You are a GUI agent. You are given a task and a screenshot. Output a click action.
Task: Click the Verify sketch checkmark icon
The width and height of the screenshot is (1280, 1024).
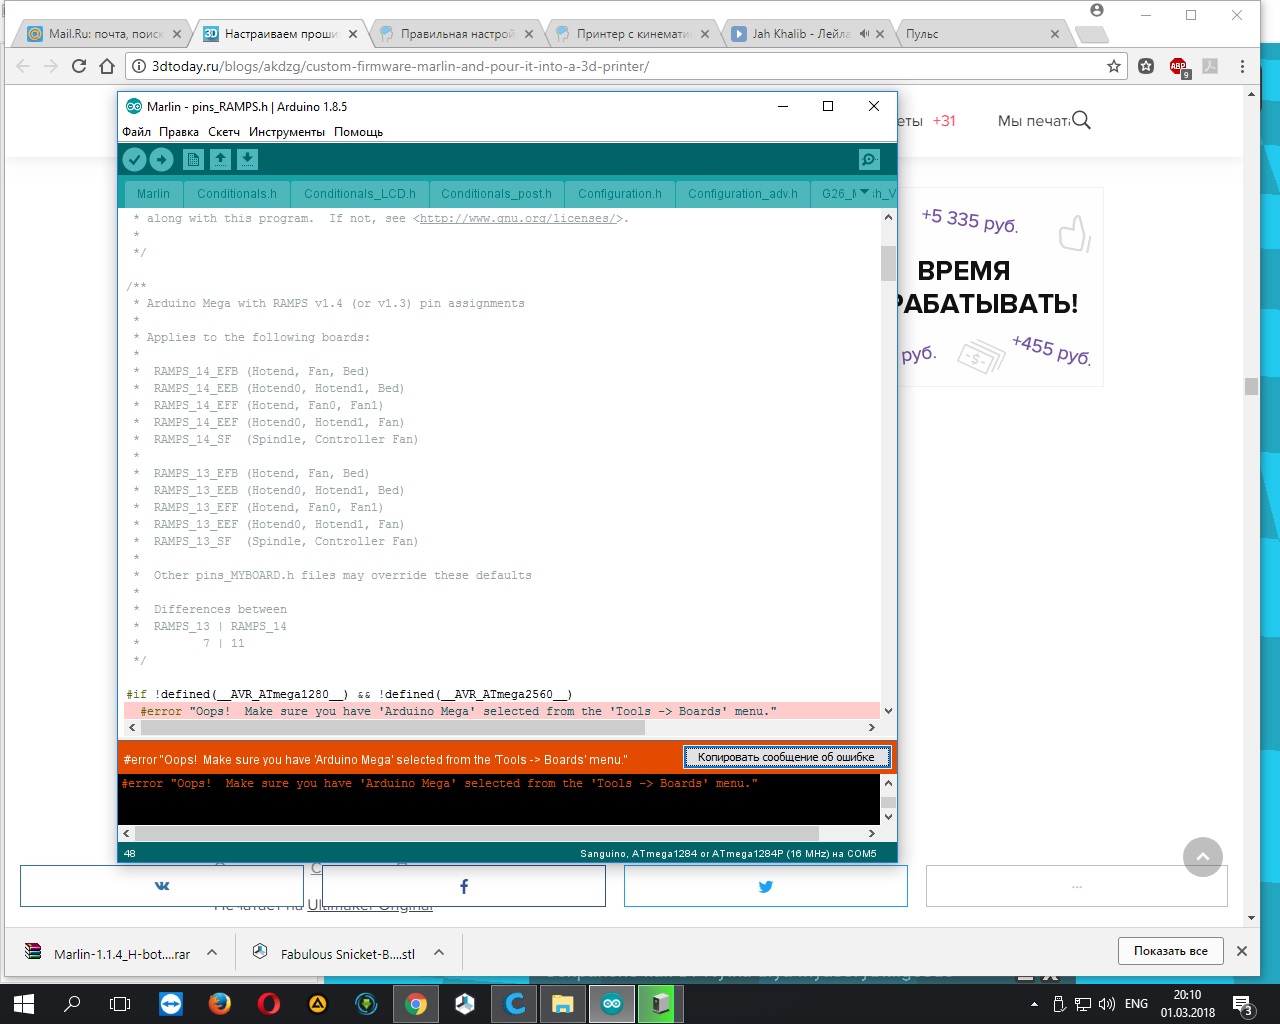pyautogui.click(x=134, y=159)
